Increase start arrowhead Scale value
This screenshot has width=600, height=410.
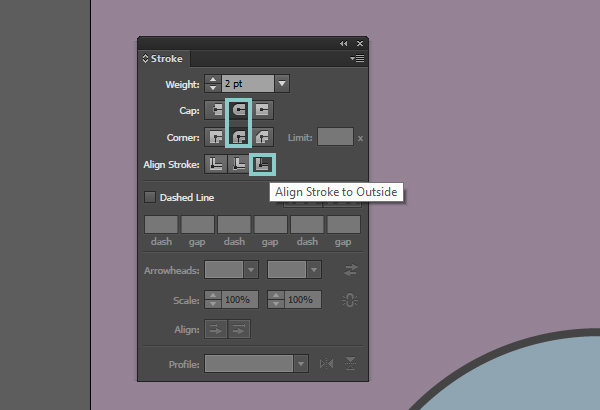click(x=213, y=295)
